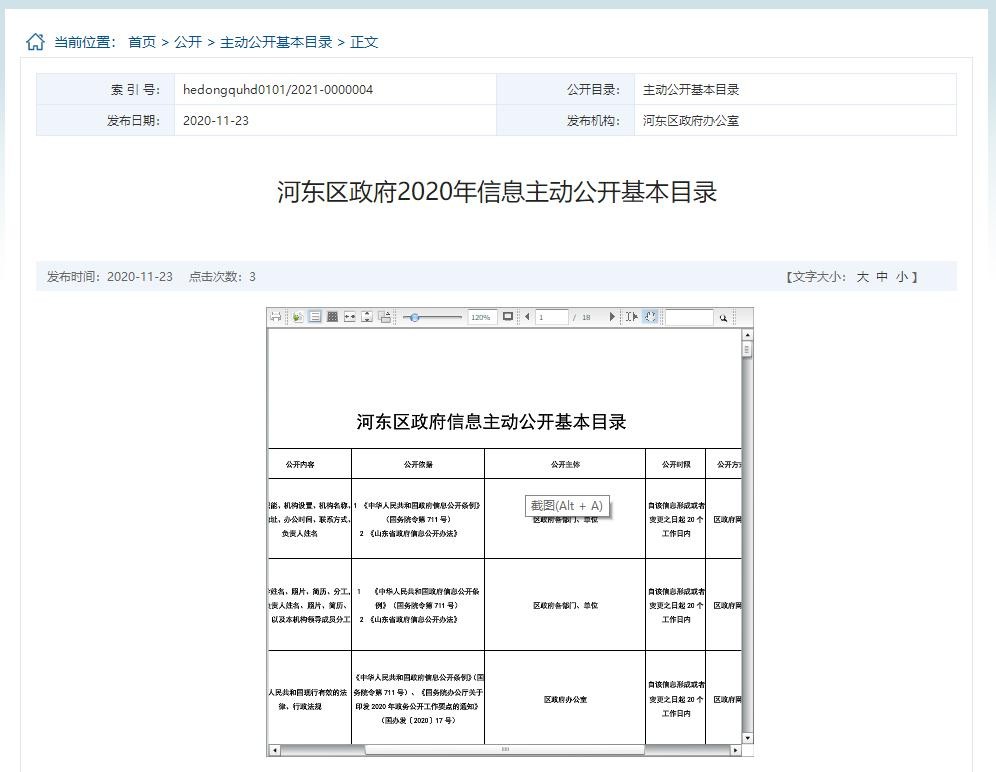Go to next page in viewer
This screenshot has width=996, height=772.
coord(612,316)
